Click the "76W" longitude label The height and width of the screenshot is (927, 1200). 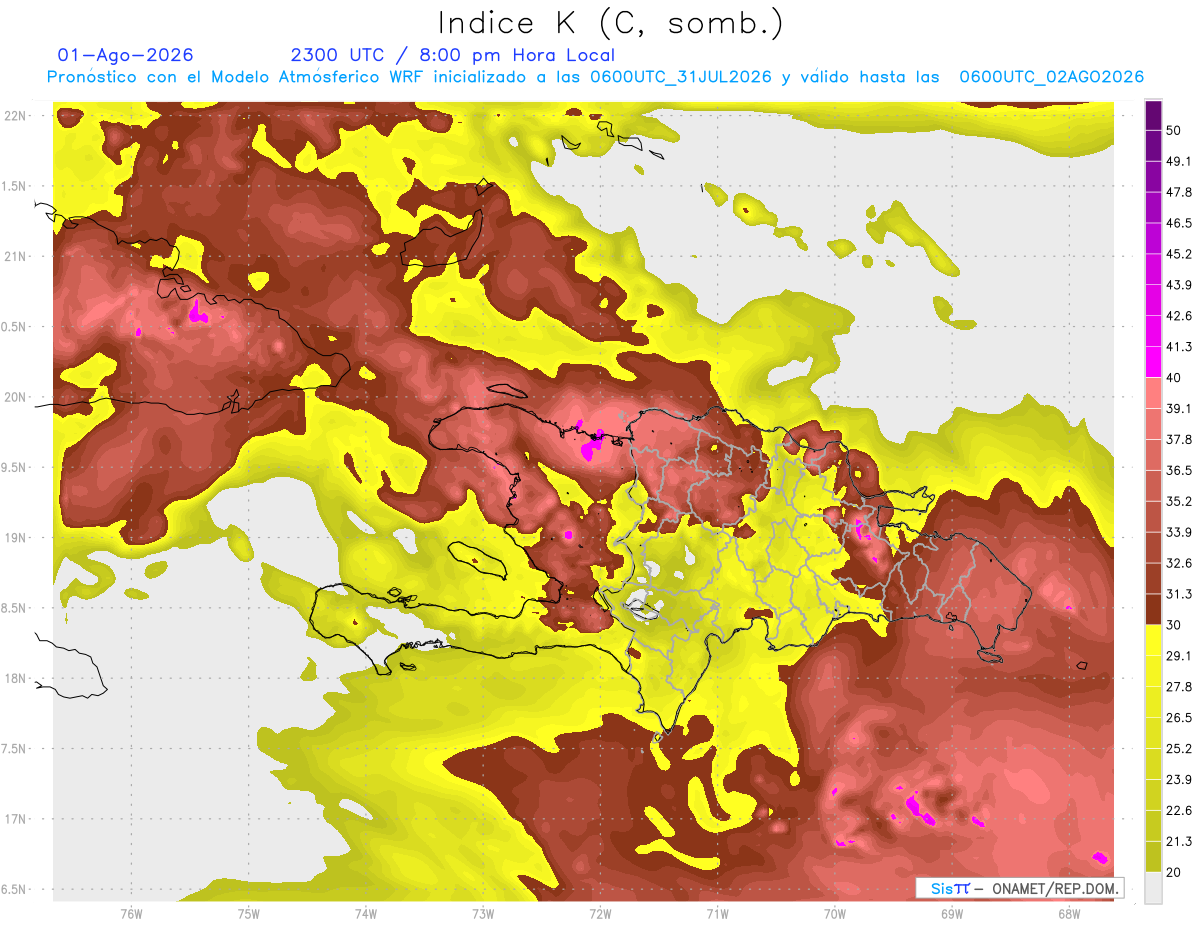[131, 913]
